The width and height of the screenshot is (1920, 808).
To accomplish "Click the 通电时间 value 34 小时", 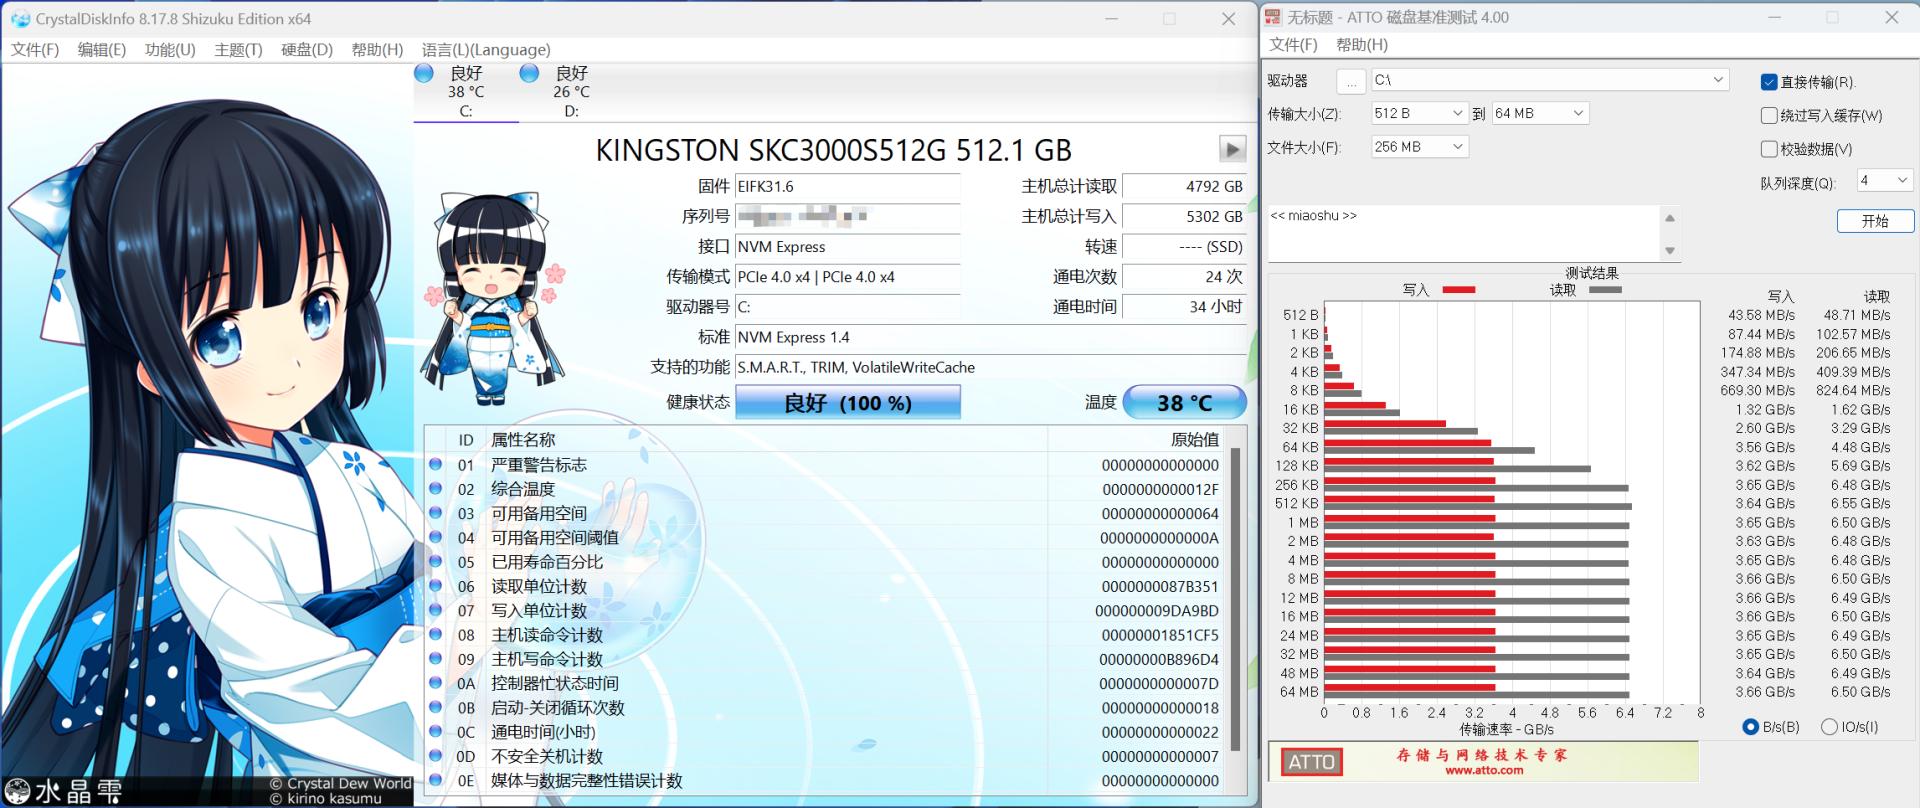I will coord(1185,307).
